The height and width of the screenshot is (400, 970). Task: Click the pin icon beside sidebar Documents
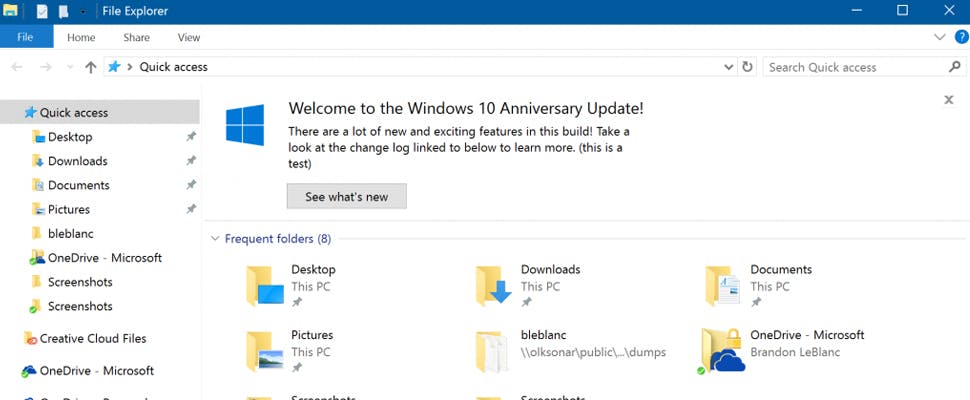(191, 185)
